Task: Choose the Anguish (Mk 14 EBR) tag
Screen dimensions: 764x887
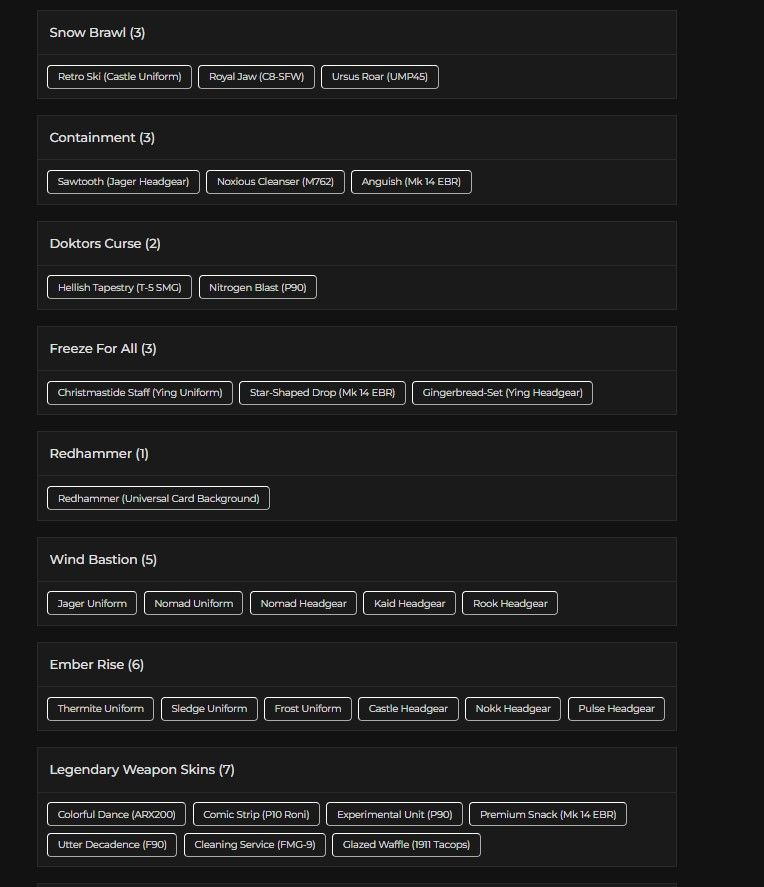Action: (411, 182)
